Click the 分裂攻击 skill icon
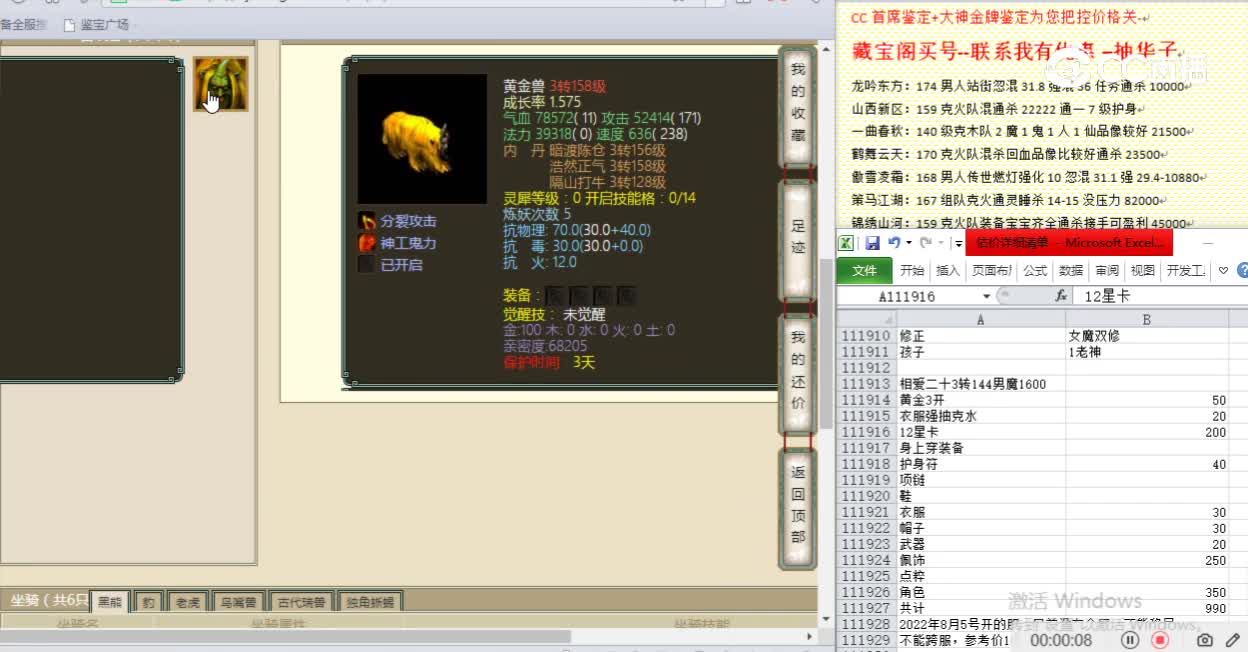 (367, 221)
